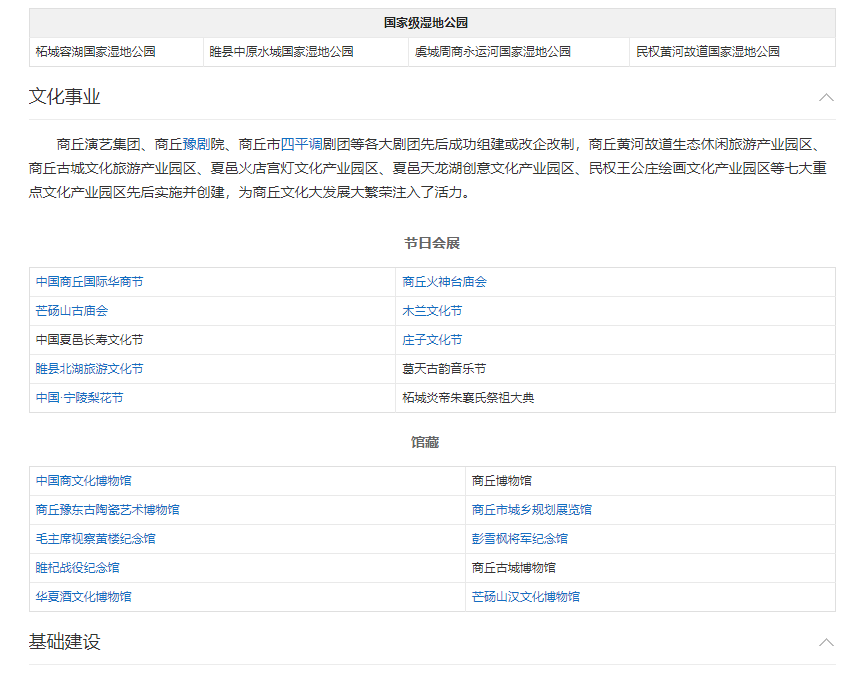The width and height of the screenshot is (863, 685).
Task: Open 睢县北湖旅游文化节 link
Action: (89, 369)
